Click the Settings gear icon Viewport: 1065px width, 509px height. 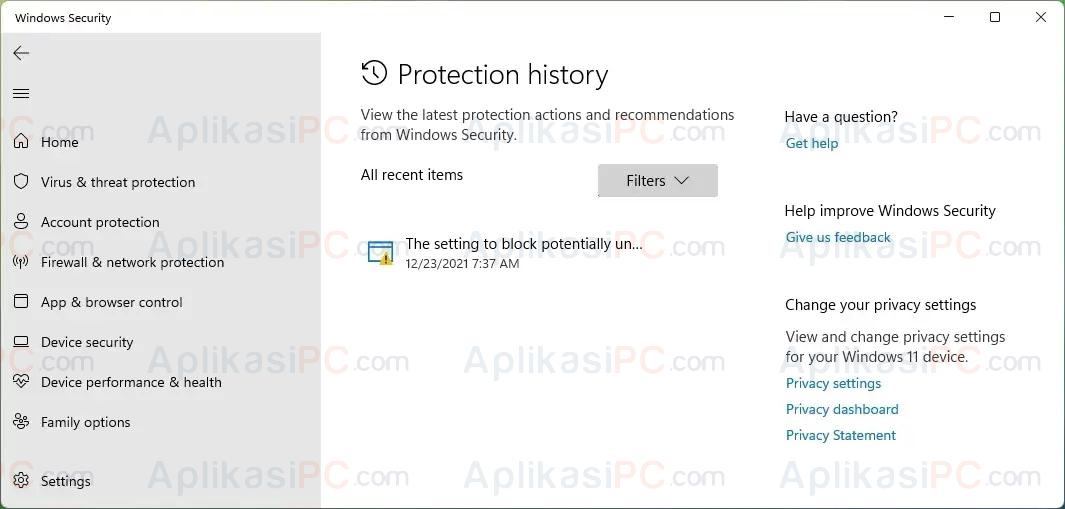(21, 480)
